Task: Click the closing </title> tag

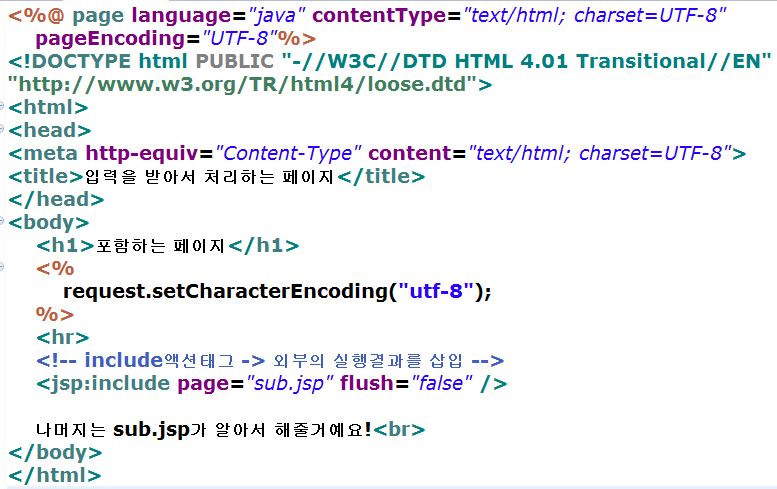Action: coord(381,176)
